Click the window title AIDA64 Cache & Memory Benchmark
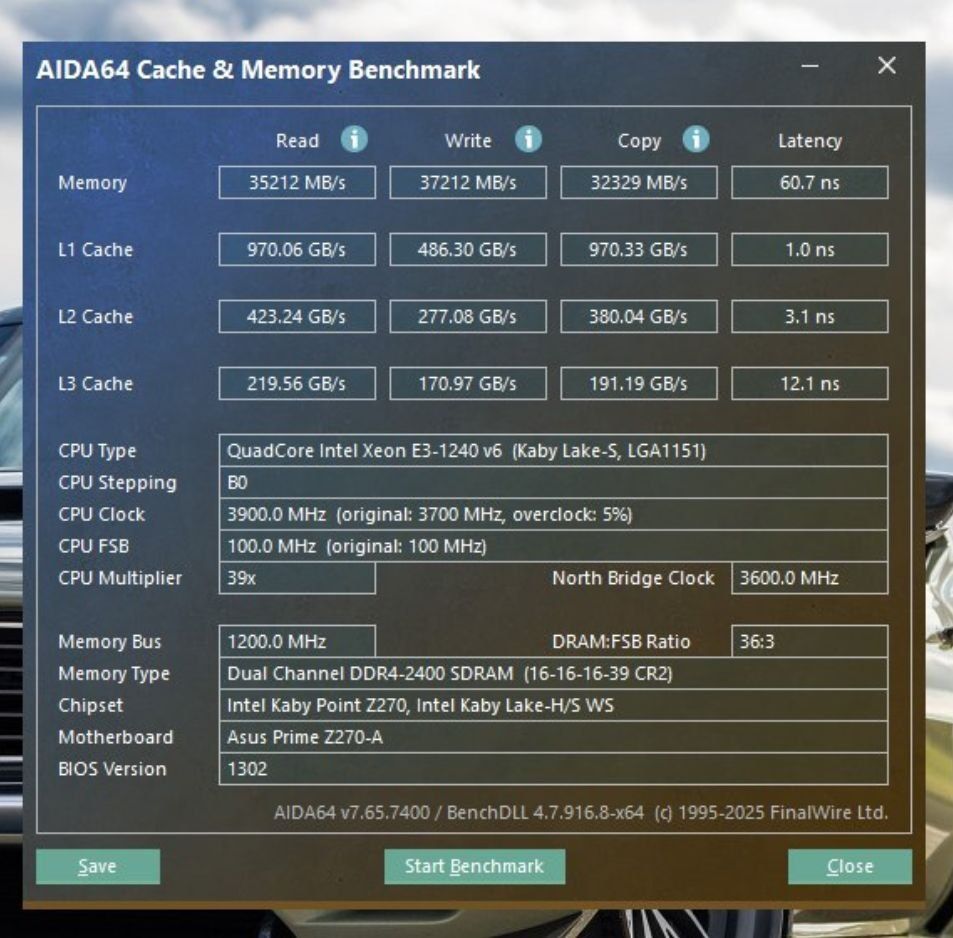 coord(258,70)
